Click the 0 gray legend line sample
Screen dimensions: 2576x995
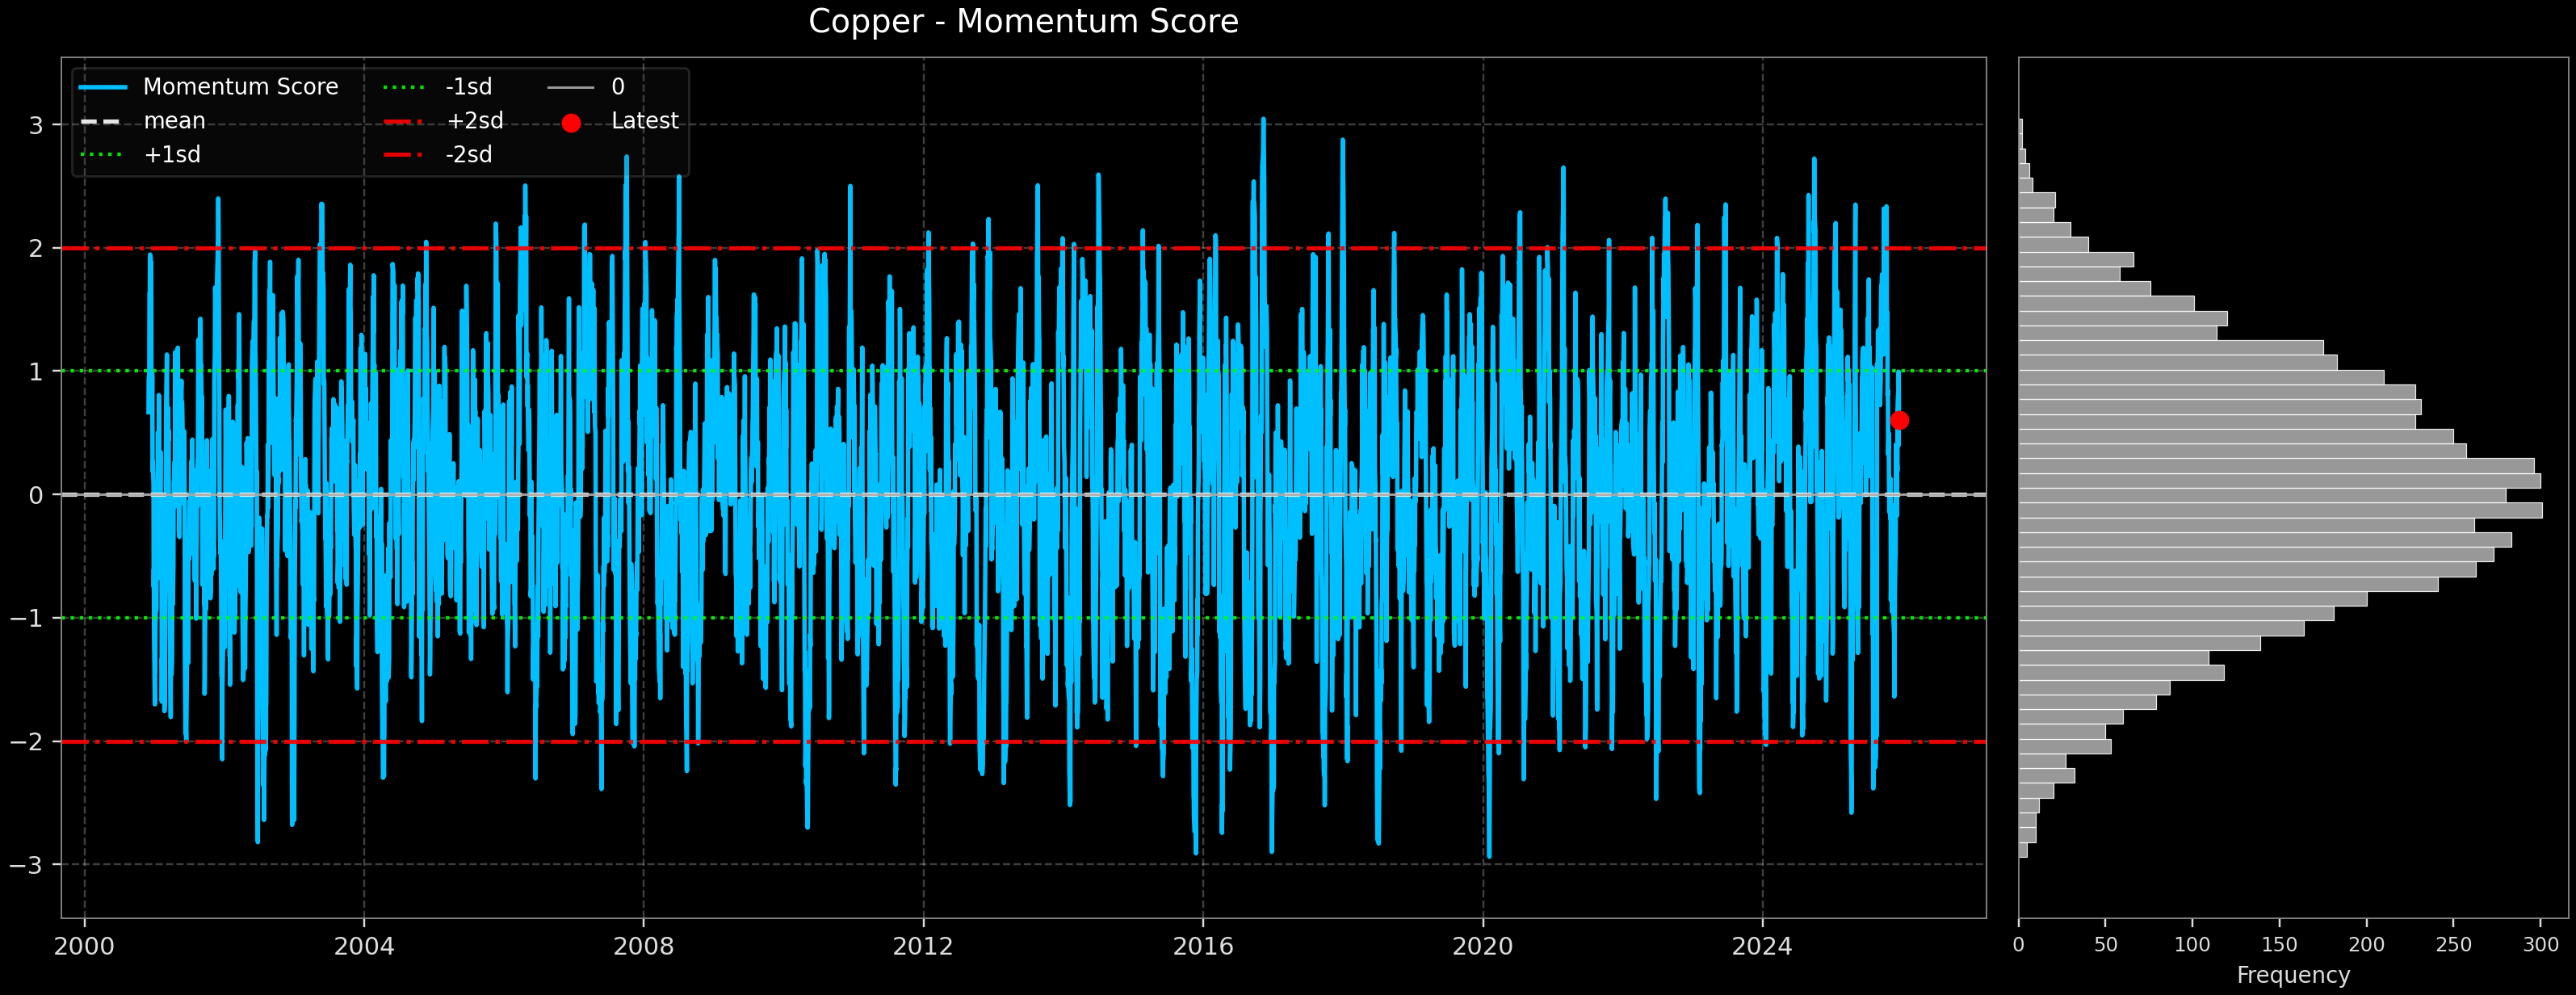(571, 88)
